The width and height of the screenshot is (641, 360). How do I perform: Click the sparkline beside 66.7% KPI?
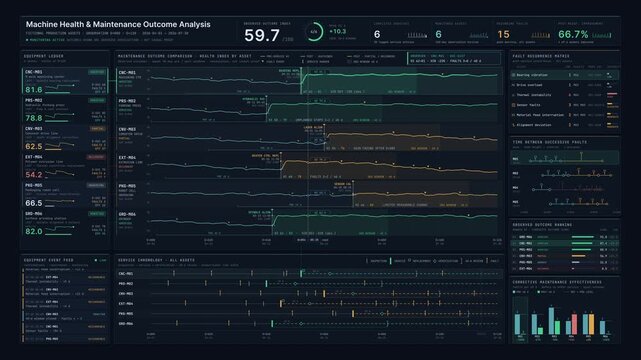pos(601,36)
